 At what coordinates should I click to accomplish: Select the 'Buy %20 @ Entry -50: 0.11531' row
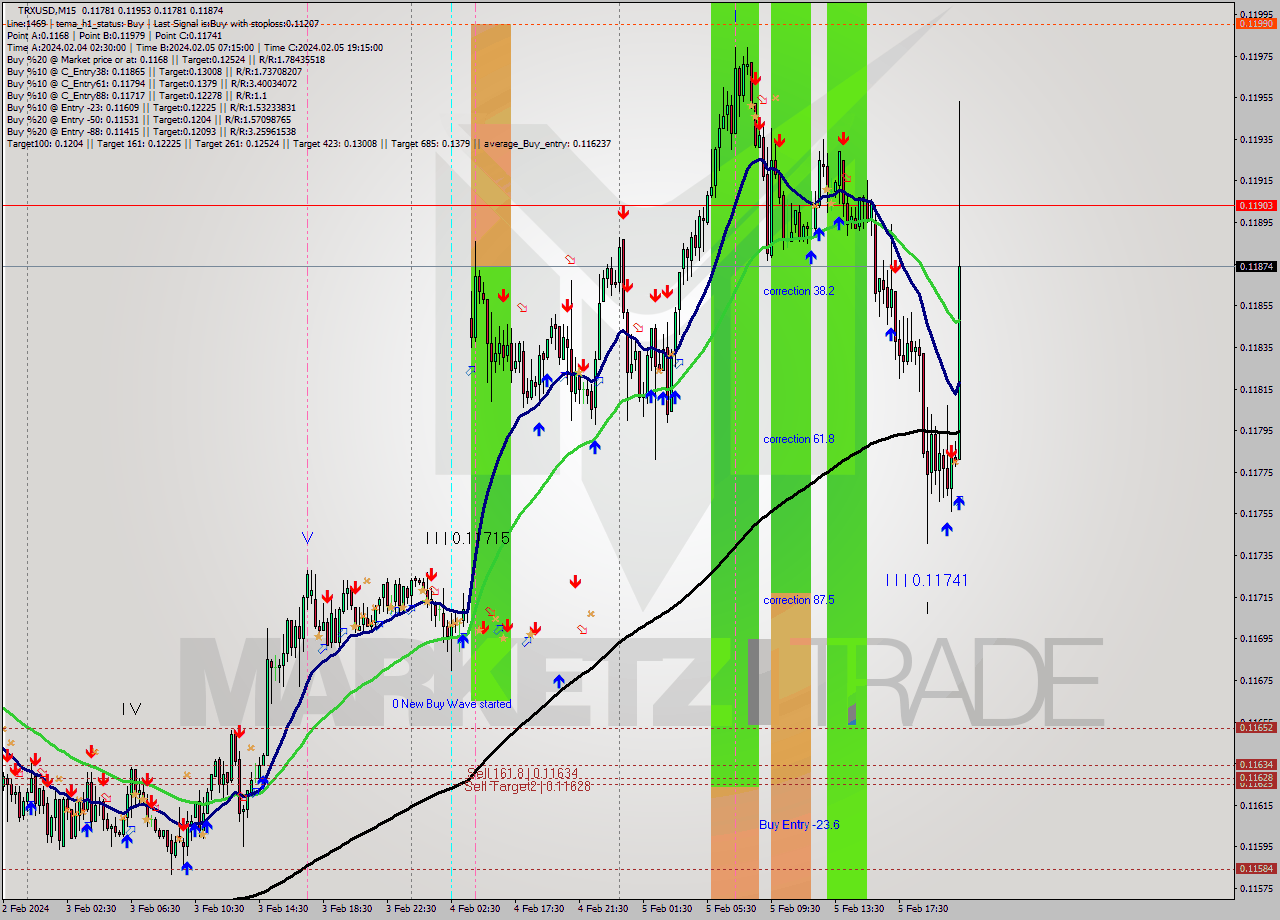pos(148,119)
